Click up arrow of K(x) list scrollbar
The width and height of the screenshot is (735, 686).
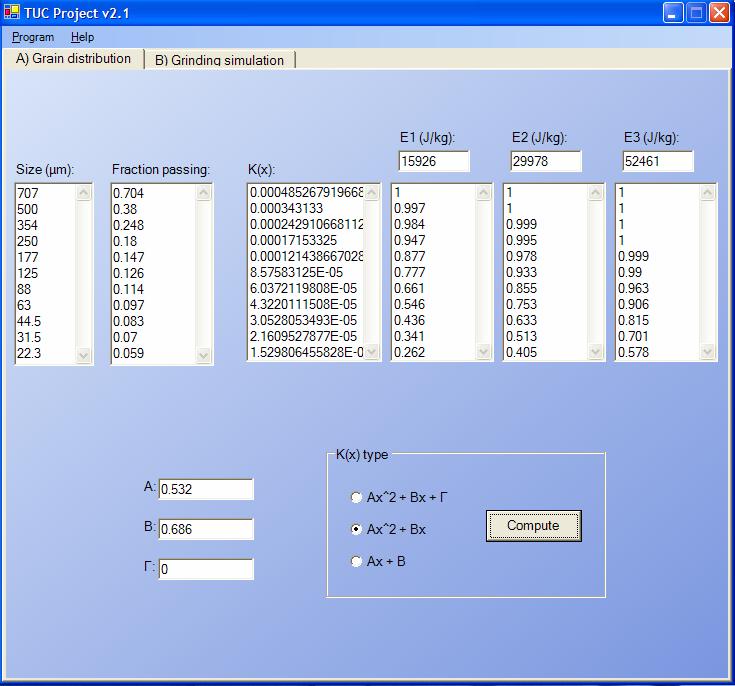(372, 192)
